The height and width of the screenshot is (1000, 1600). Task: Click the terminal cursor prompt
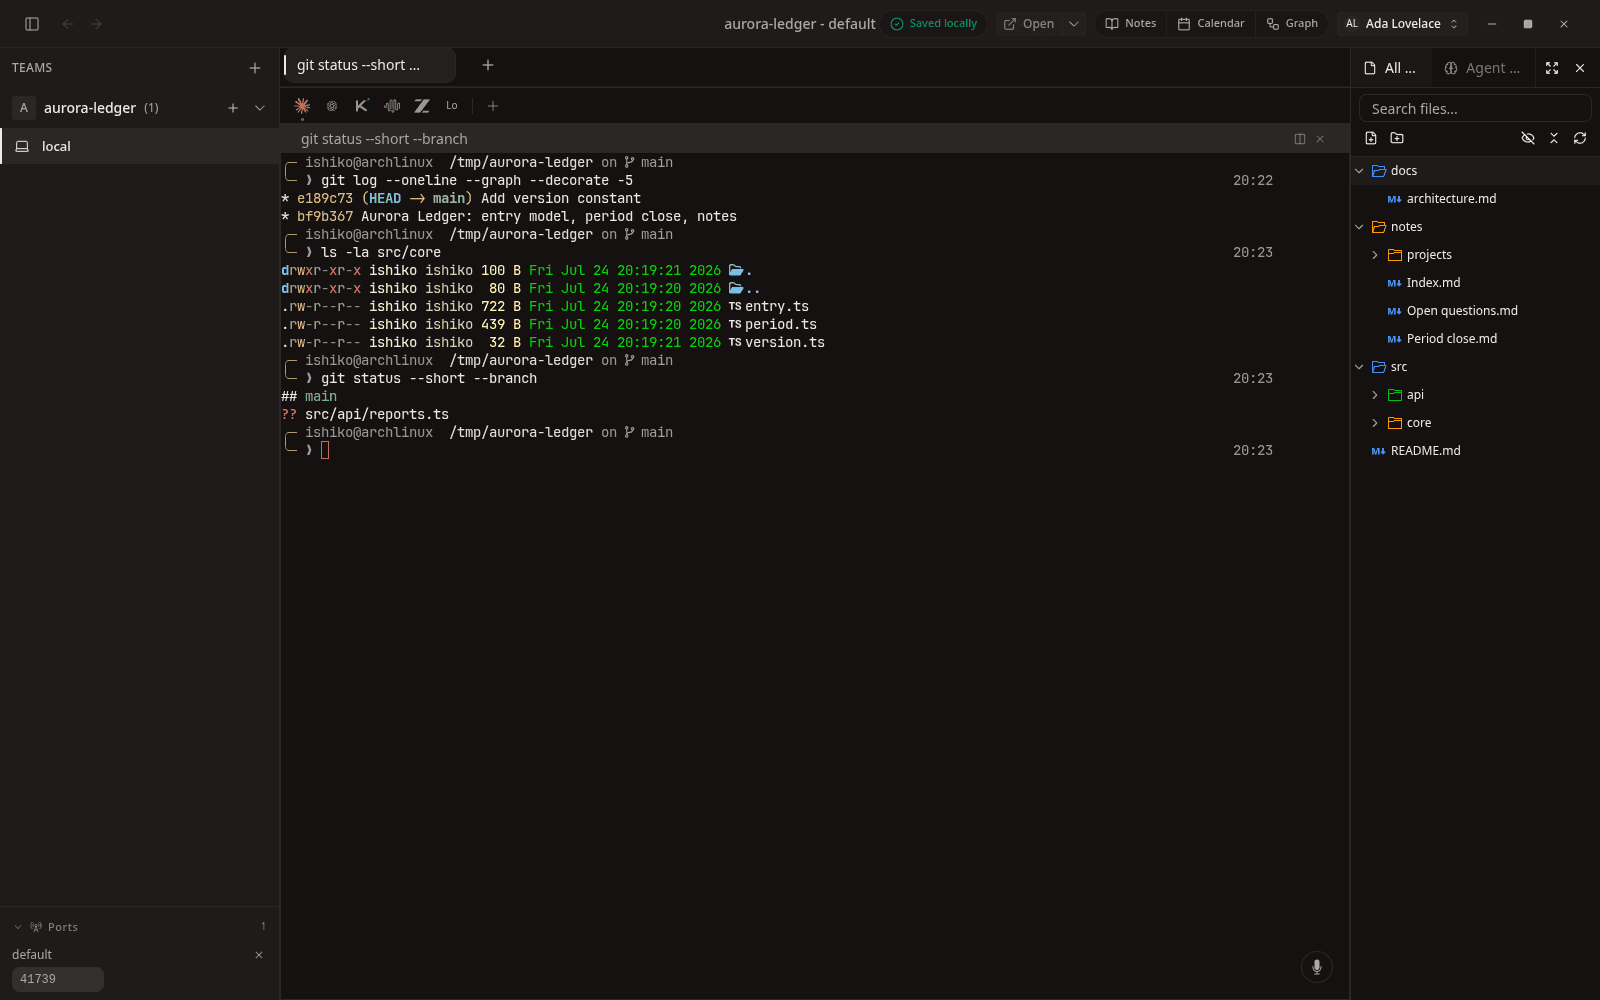pyautogui.click(x=325, y=451)
